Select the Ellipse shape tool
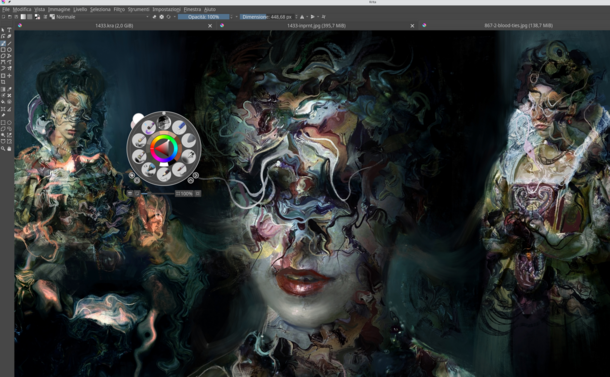 9,49
